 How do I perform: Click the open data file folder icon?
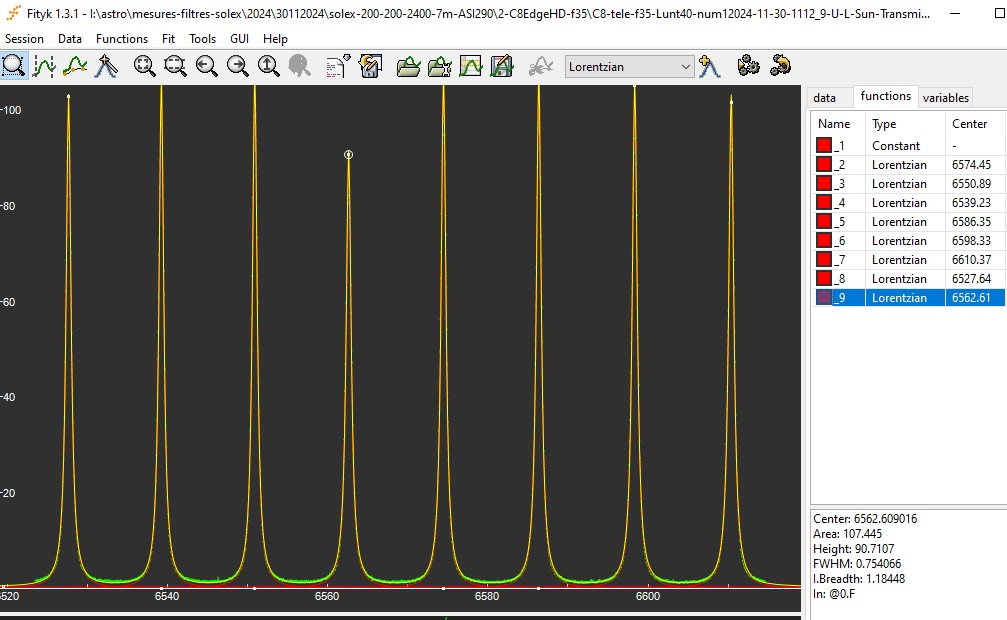tap(408, 66)
